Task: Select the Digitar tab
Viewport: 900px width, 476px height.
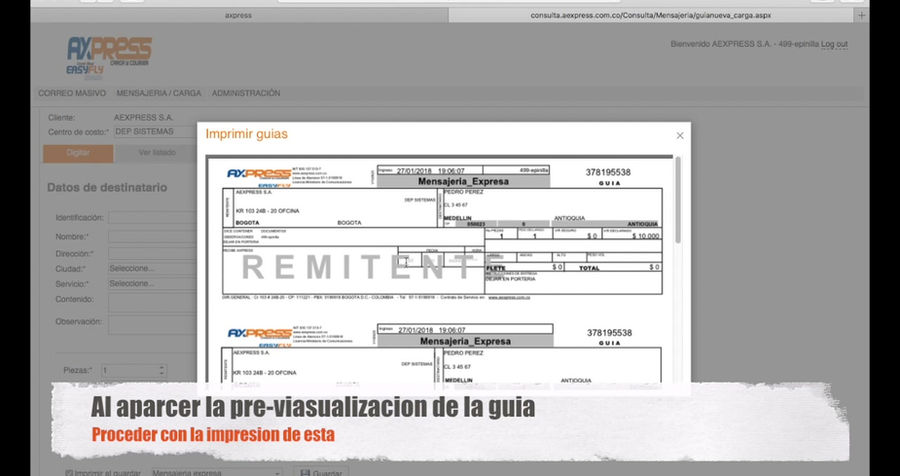Action: (x=78, y=153)
